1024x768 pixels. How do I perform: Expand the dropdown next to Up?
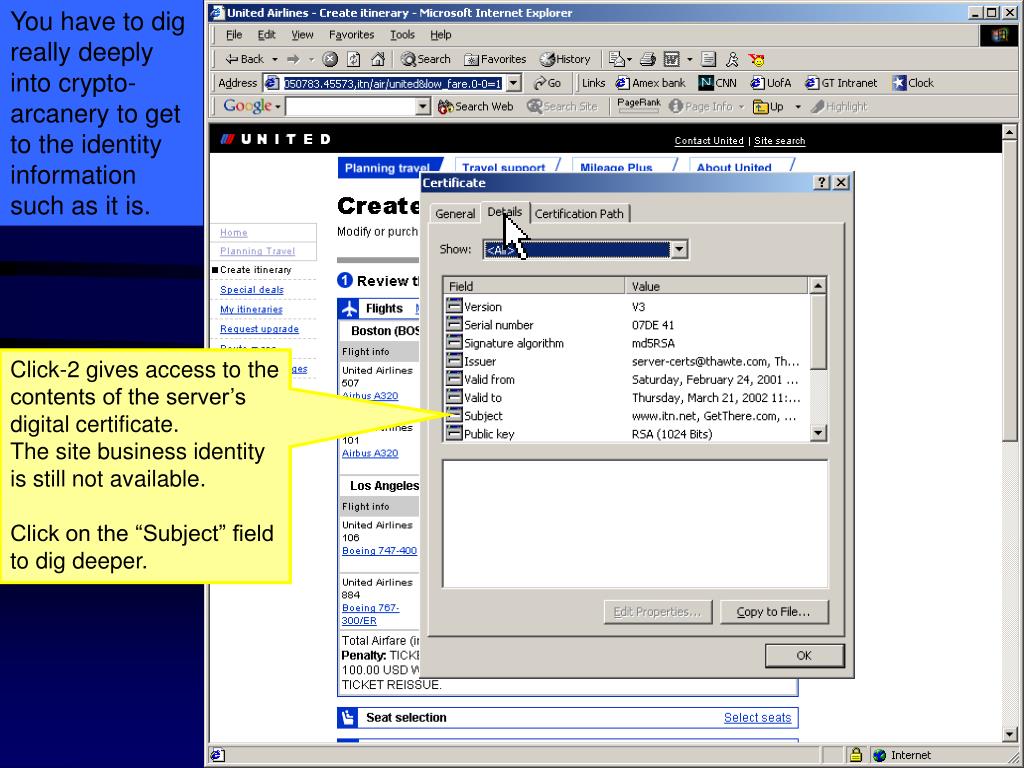pyautogui.click(x=797, y=106)
